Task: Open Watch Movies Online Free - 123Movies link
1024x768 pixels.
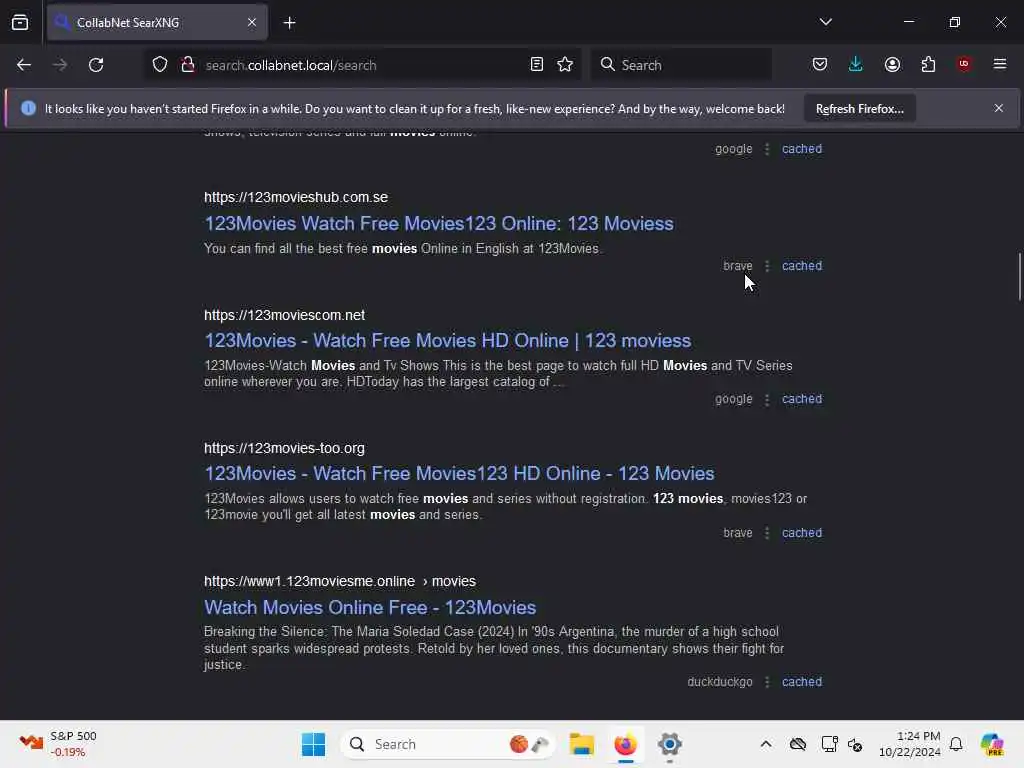Action: pos(370,607)
